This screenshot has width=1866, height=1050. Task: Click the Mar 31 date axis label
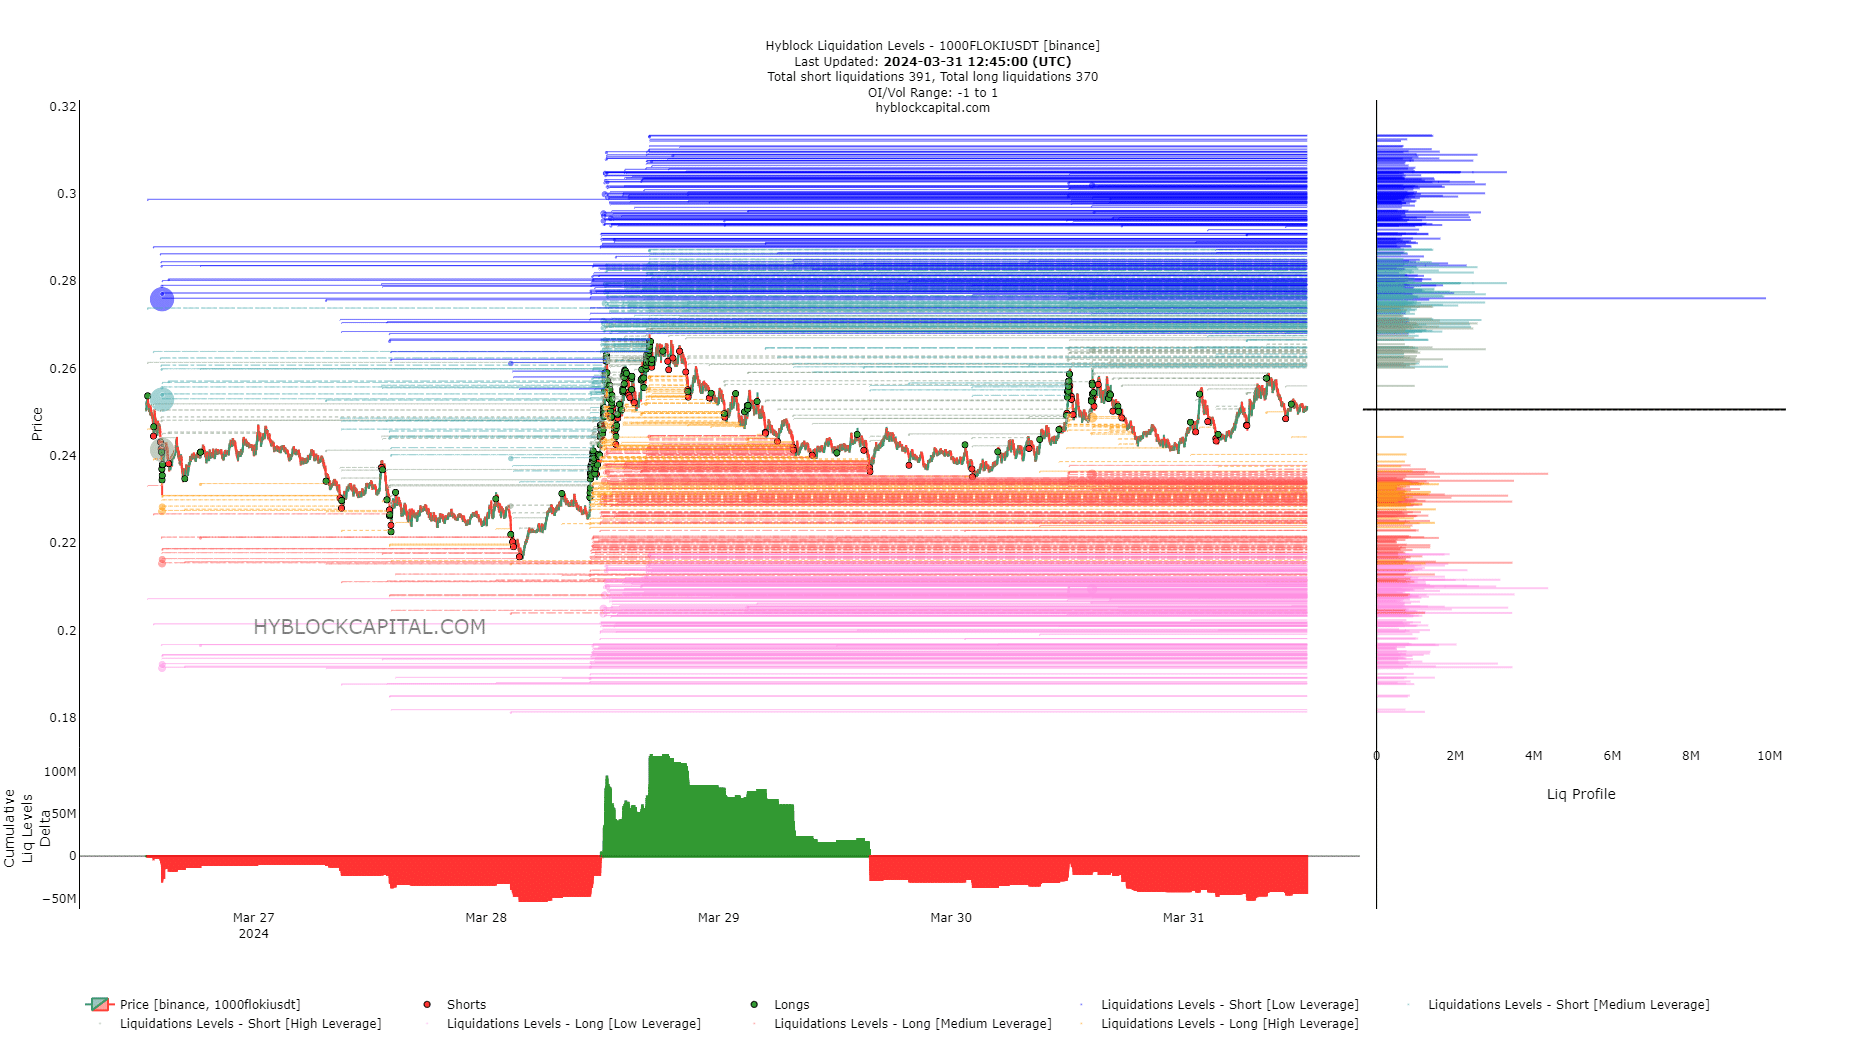1183,917
